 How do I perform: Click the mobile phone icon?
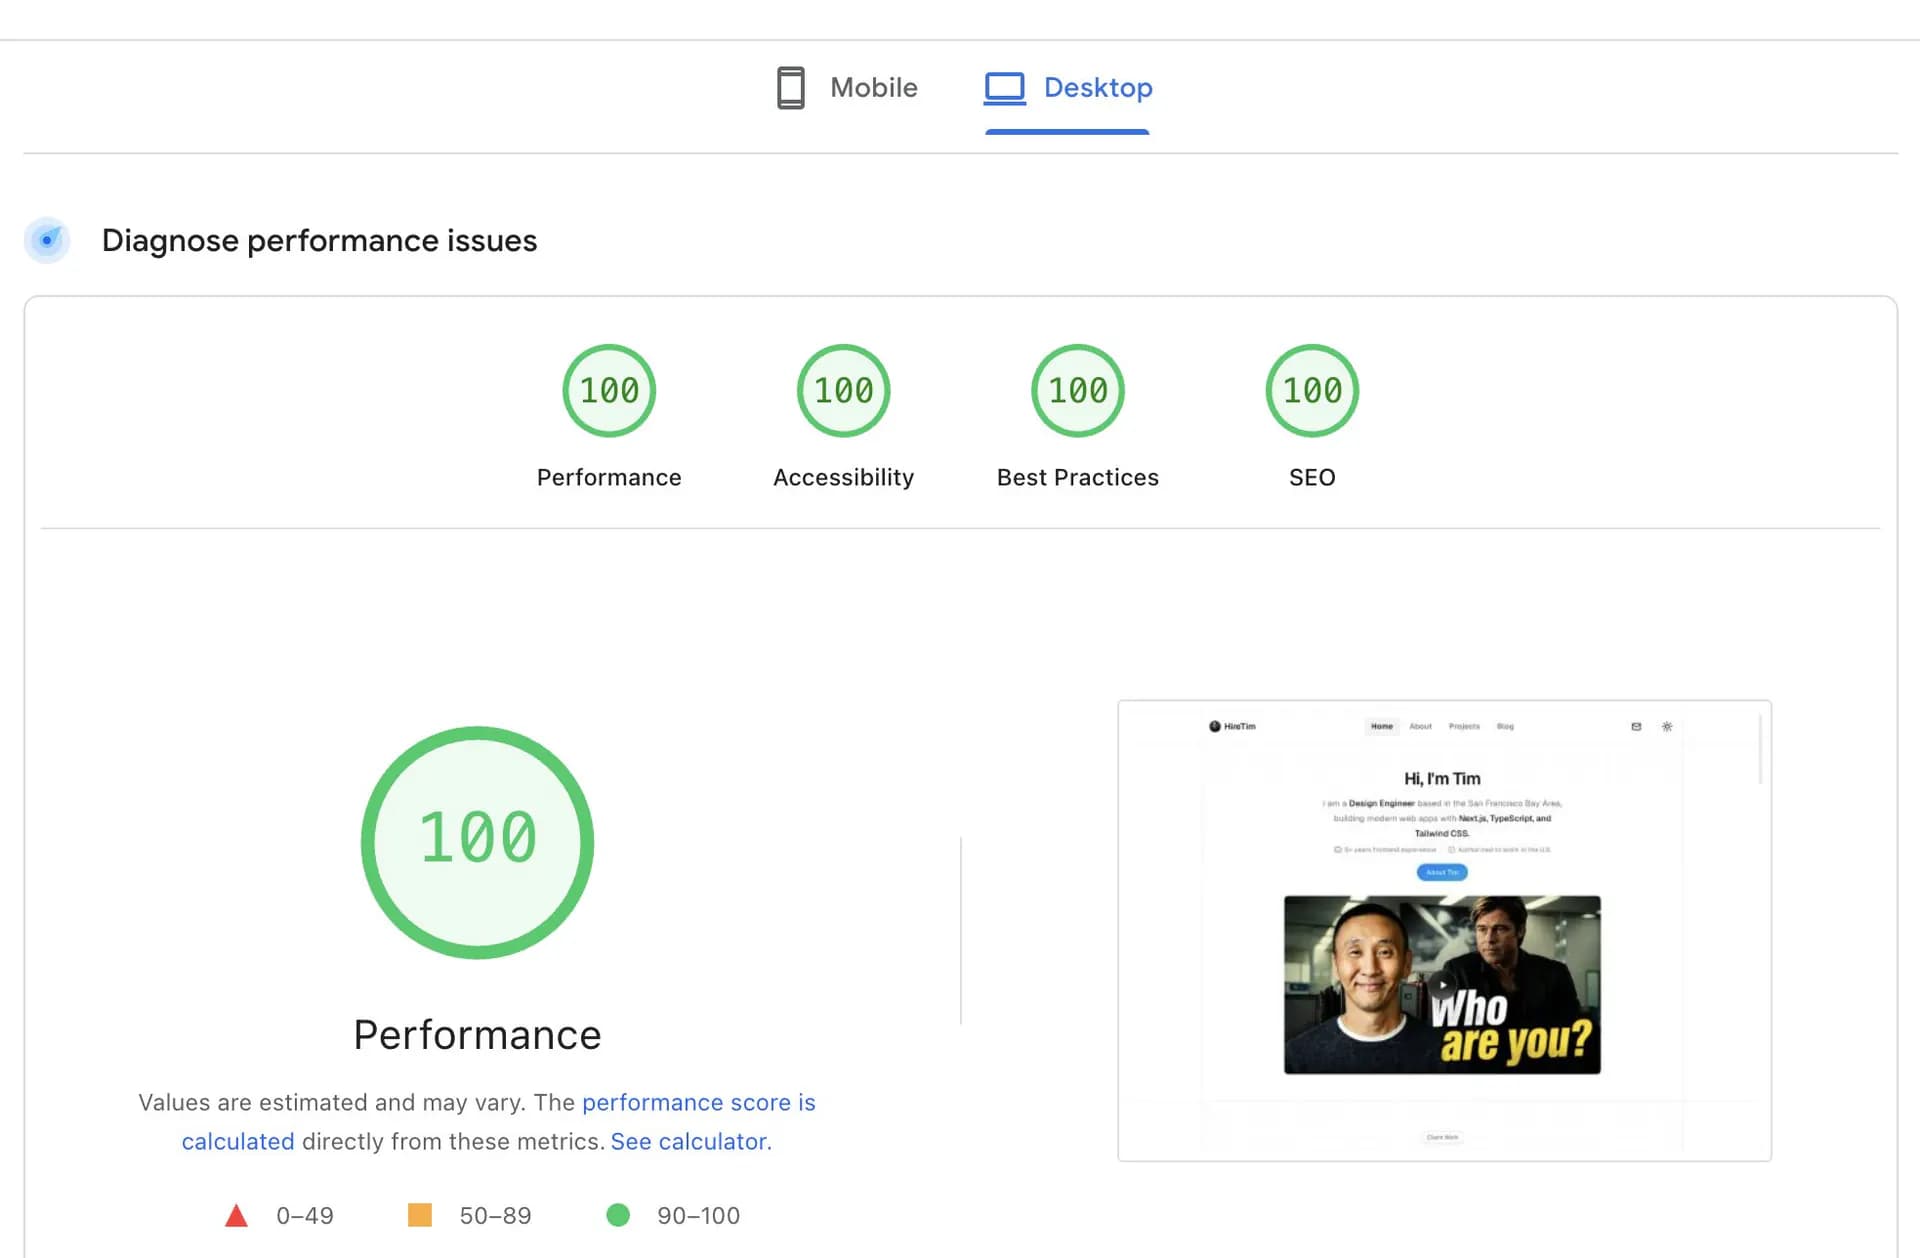tap(791, 88)
